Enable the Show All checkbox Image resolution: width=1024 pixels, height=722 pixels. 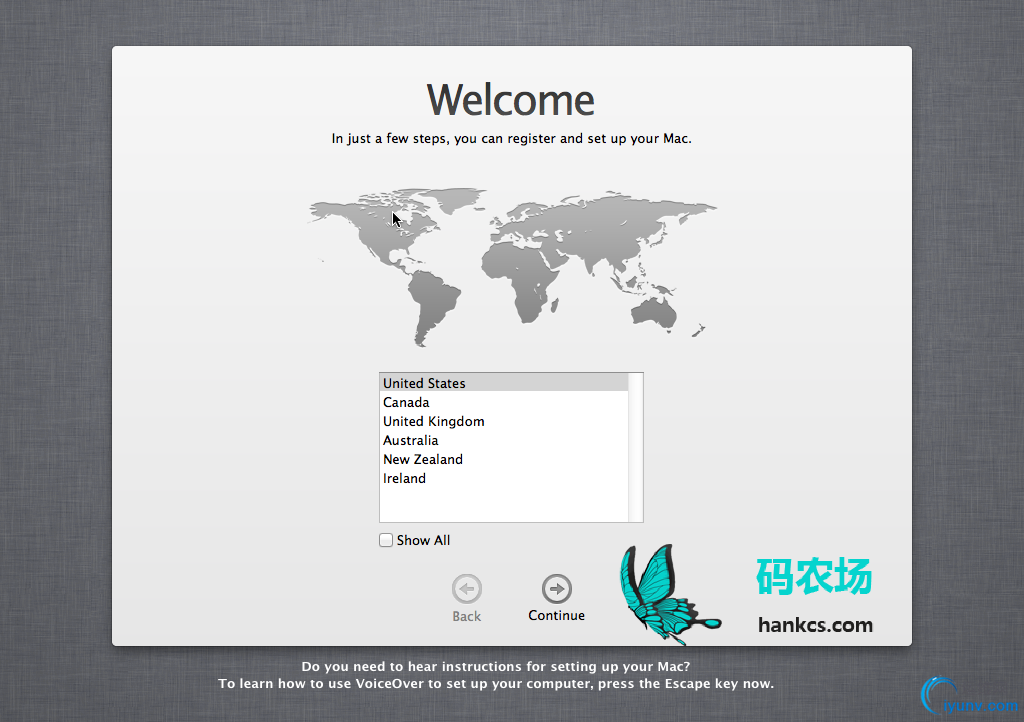click(386, 541)
